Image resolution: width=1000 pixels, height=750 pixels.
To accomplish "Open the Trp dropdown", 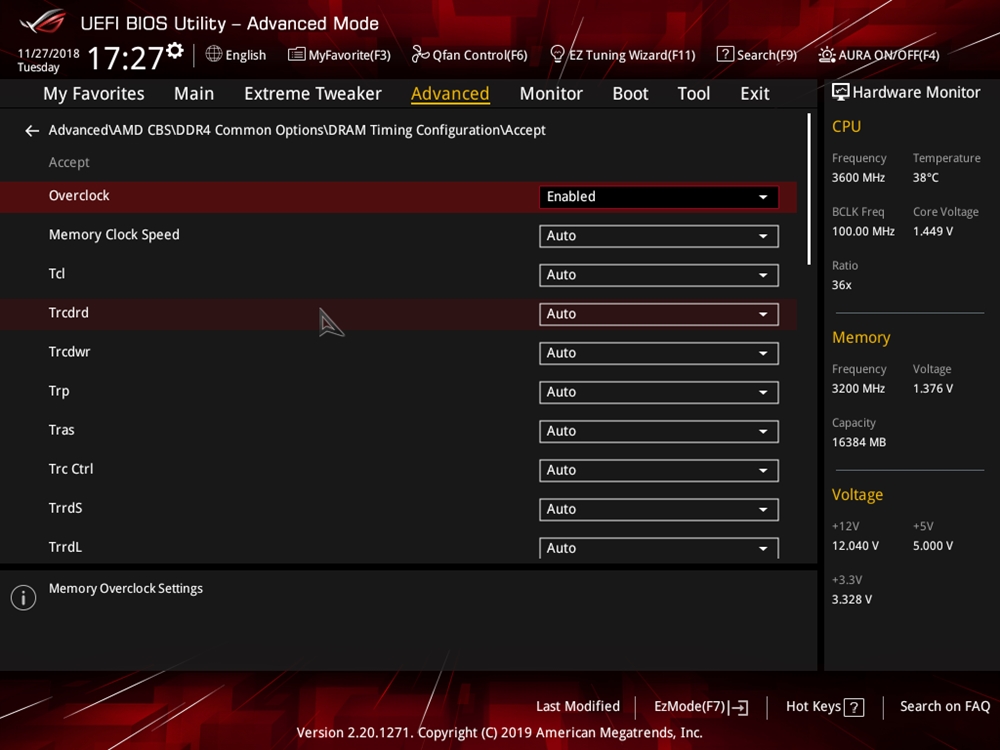I will pyautogui.click(x=659, y=392).
